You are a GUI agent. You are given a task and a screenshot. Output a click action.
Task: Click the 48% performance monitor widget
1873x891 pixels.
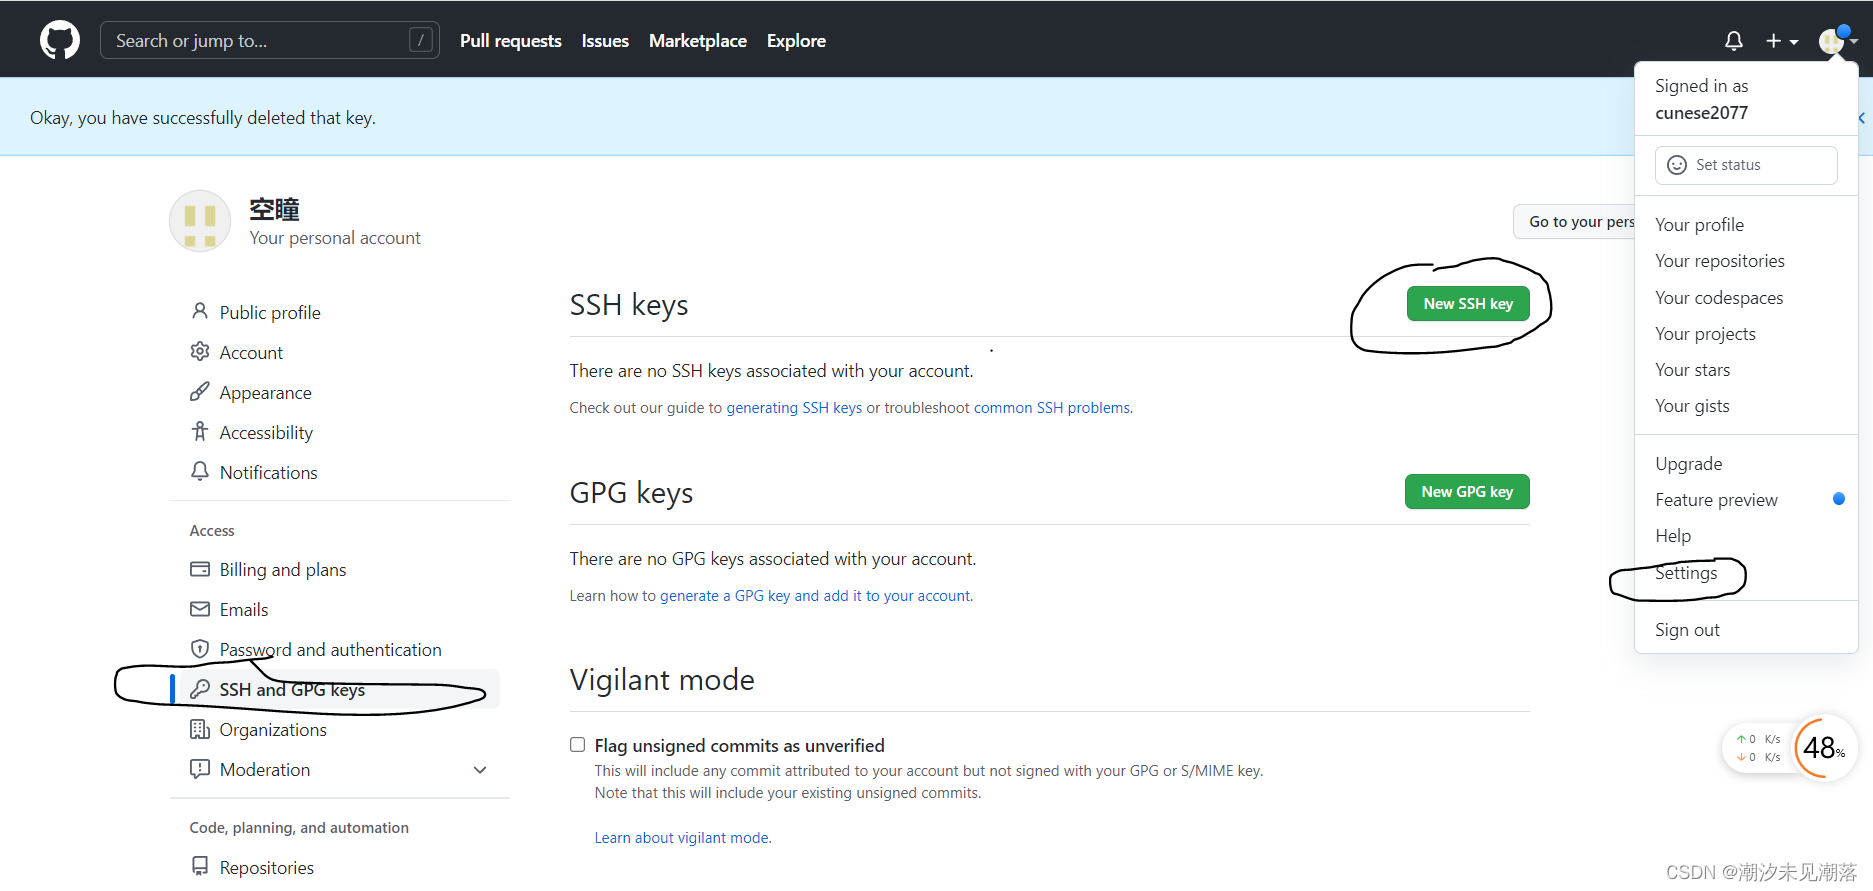tap(1825, 748)
